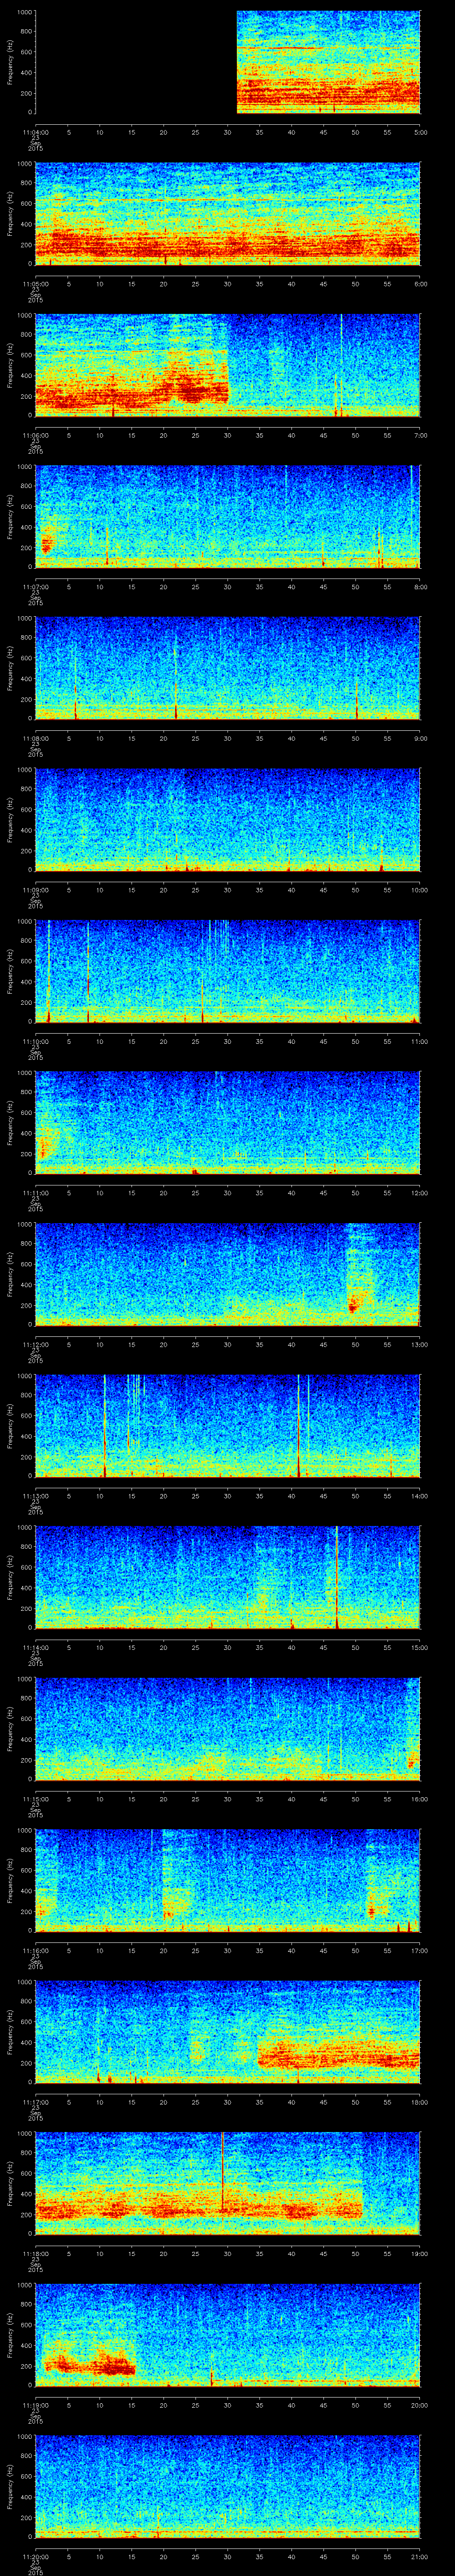
Task: Click the 21:00 end time label
Action: (420, 2557)
